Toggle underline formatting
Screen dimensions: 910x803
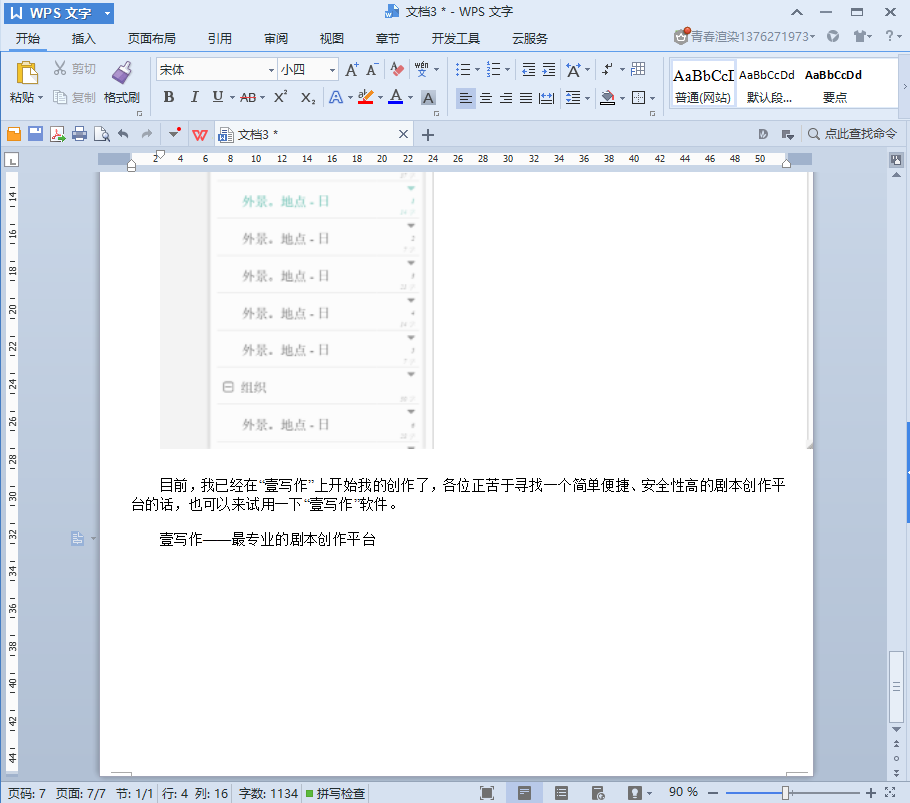(x=218, y=97)
